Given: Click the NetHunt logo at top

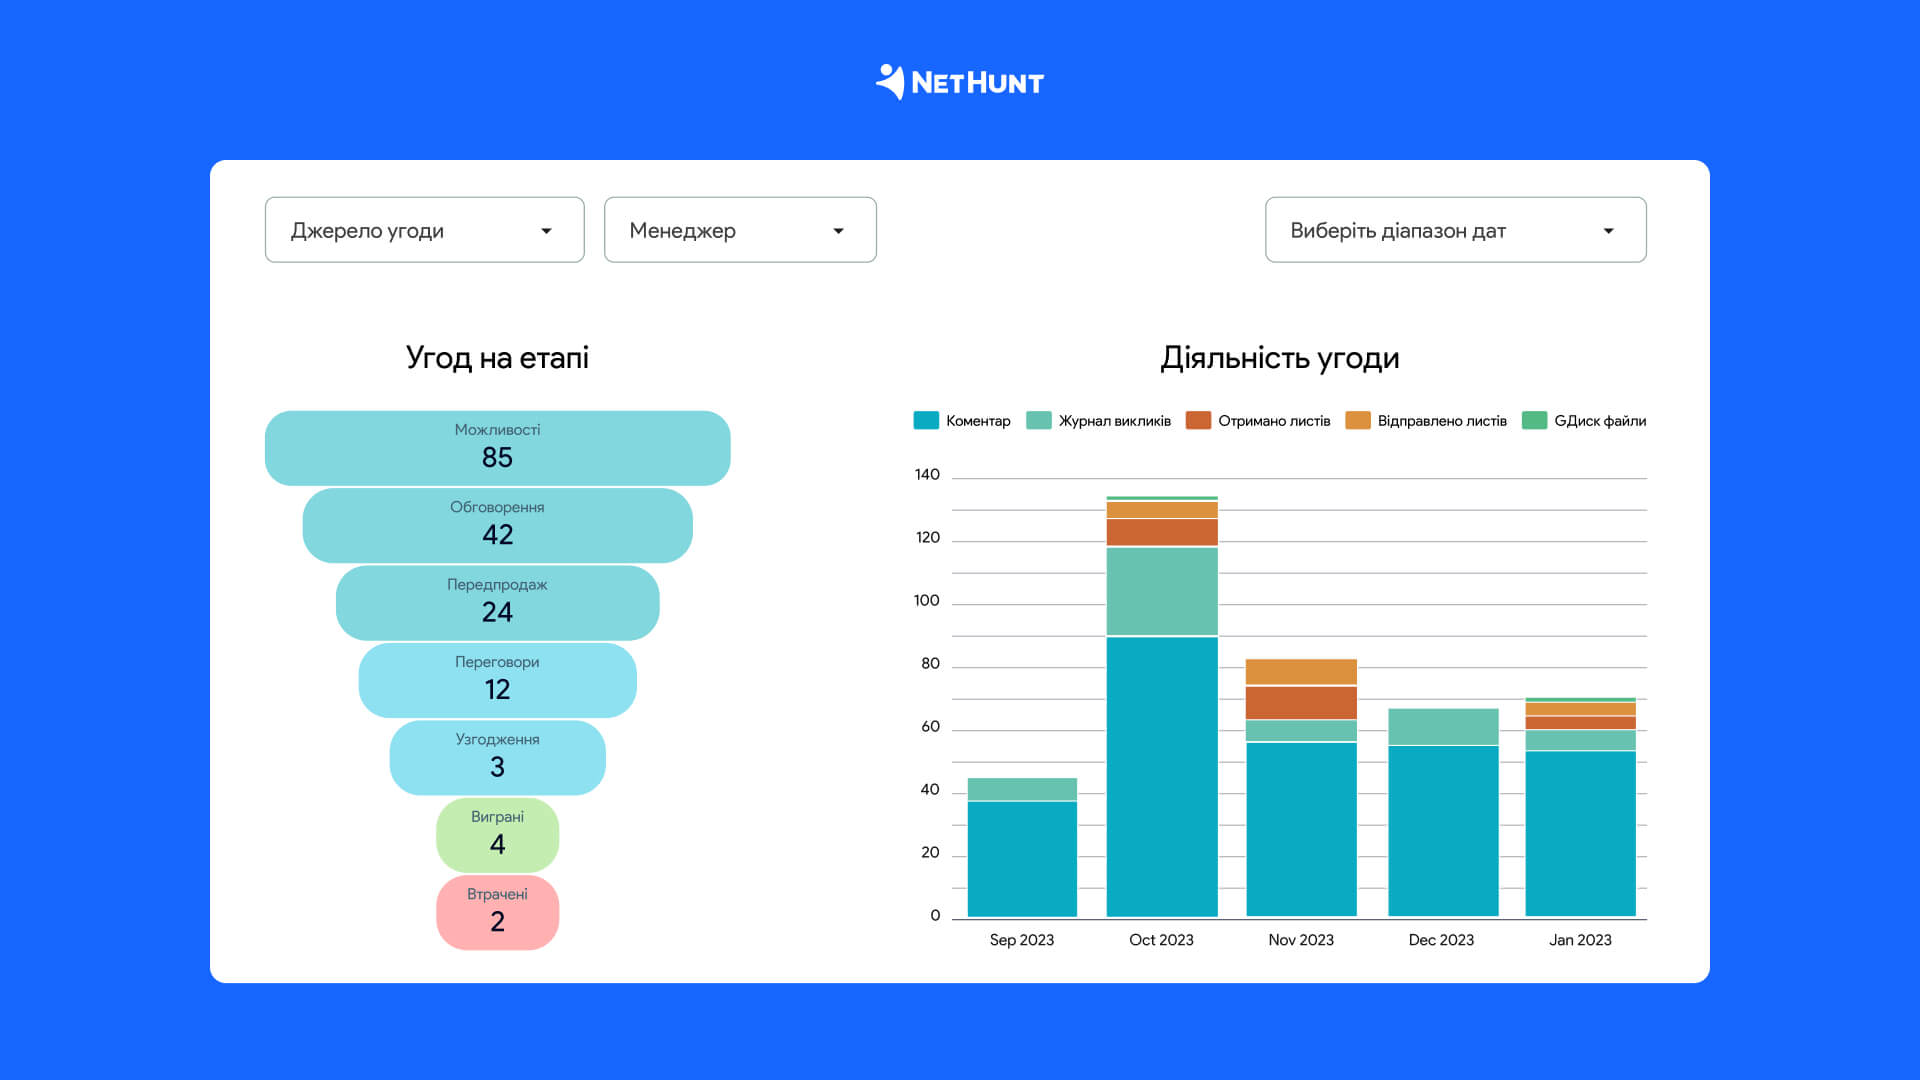Looking at the screenshot, I should pos(959,82).
